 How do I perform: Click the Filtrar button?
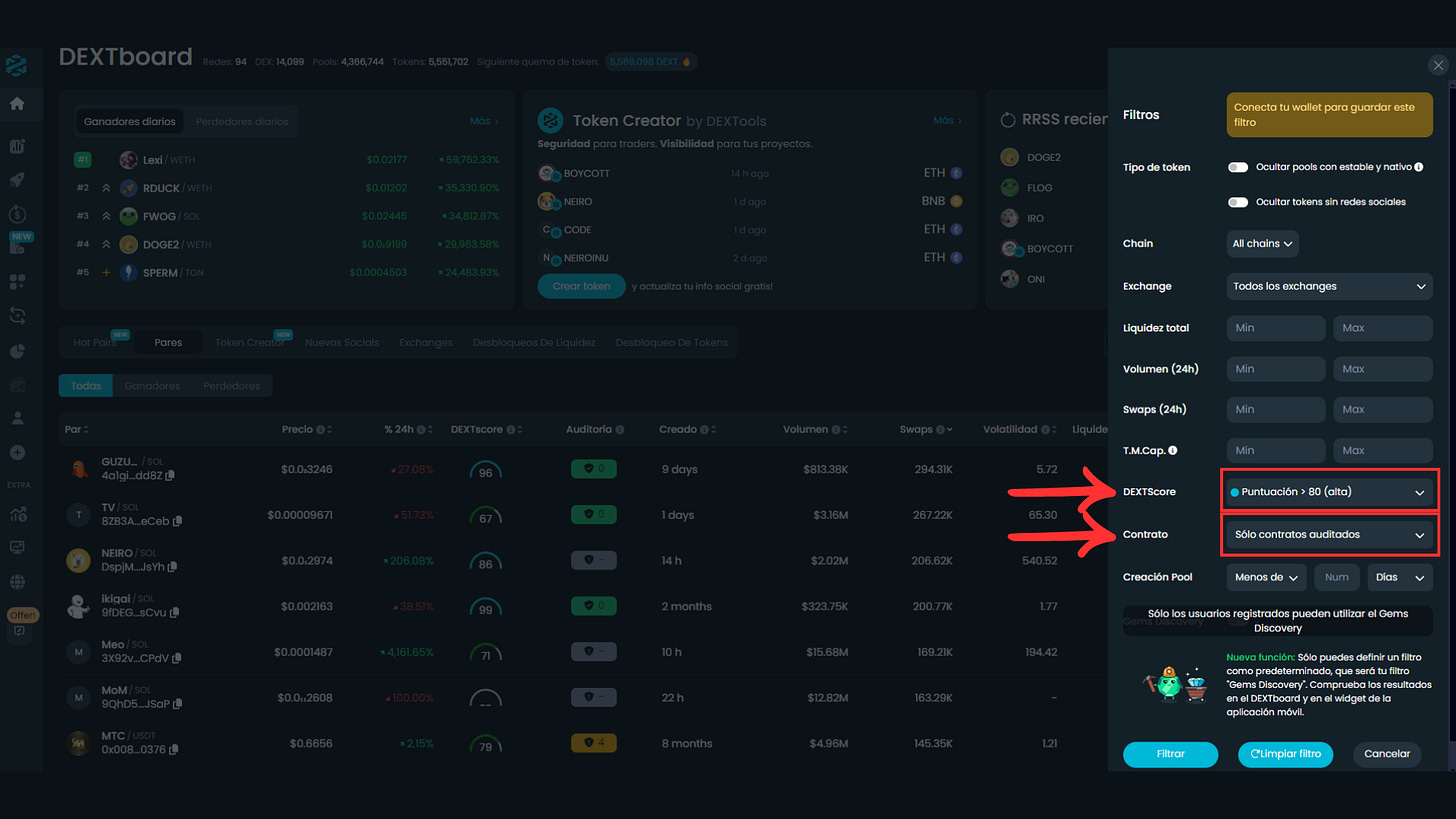1170,754
